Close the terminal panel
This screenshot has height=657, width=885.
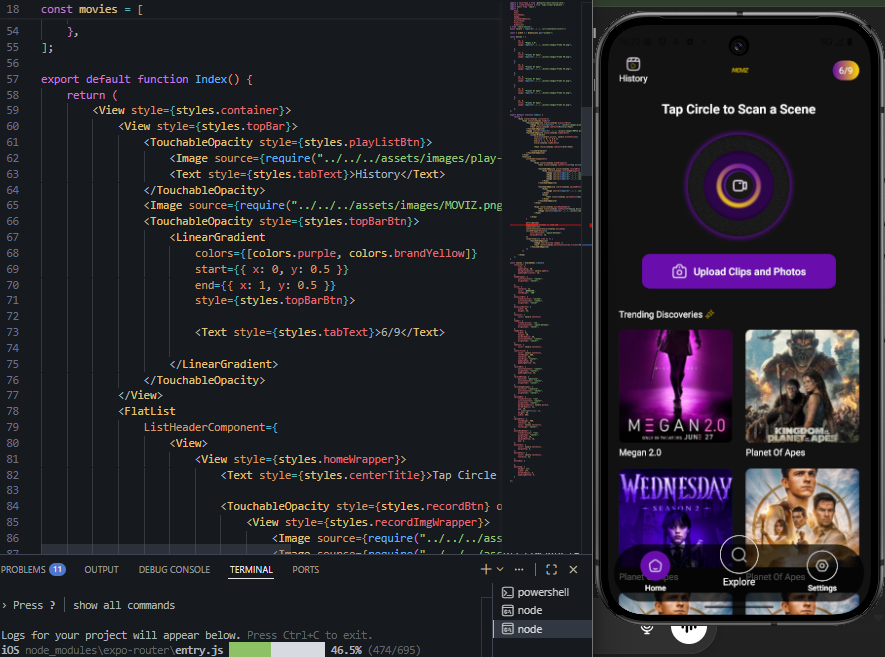(x=573, y=570)
